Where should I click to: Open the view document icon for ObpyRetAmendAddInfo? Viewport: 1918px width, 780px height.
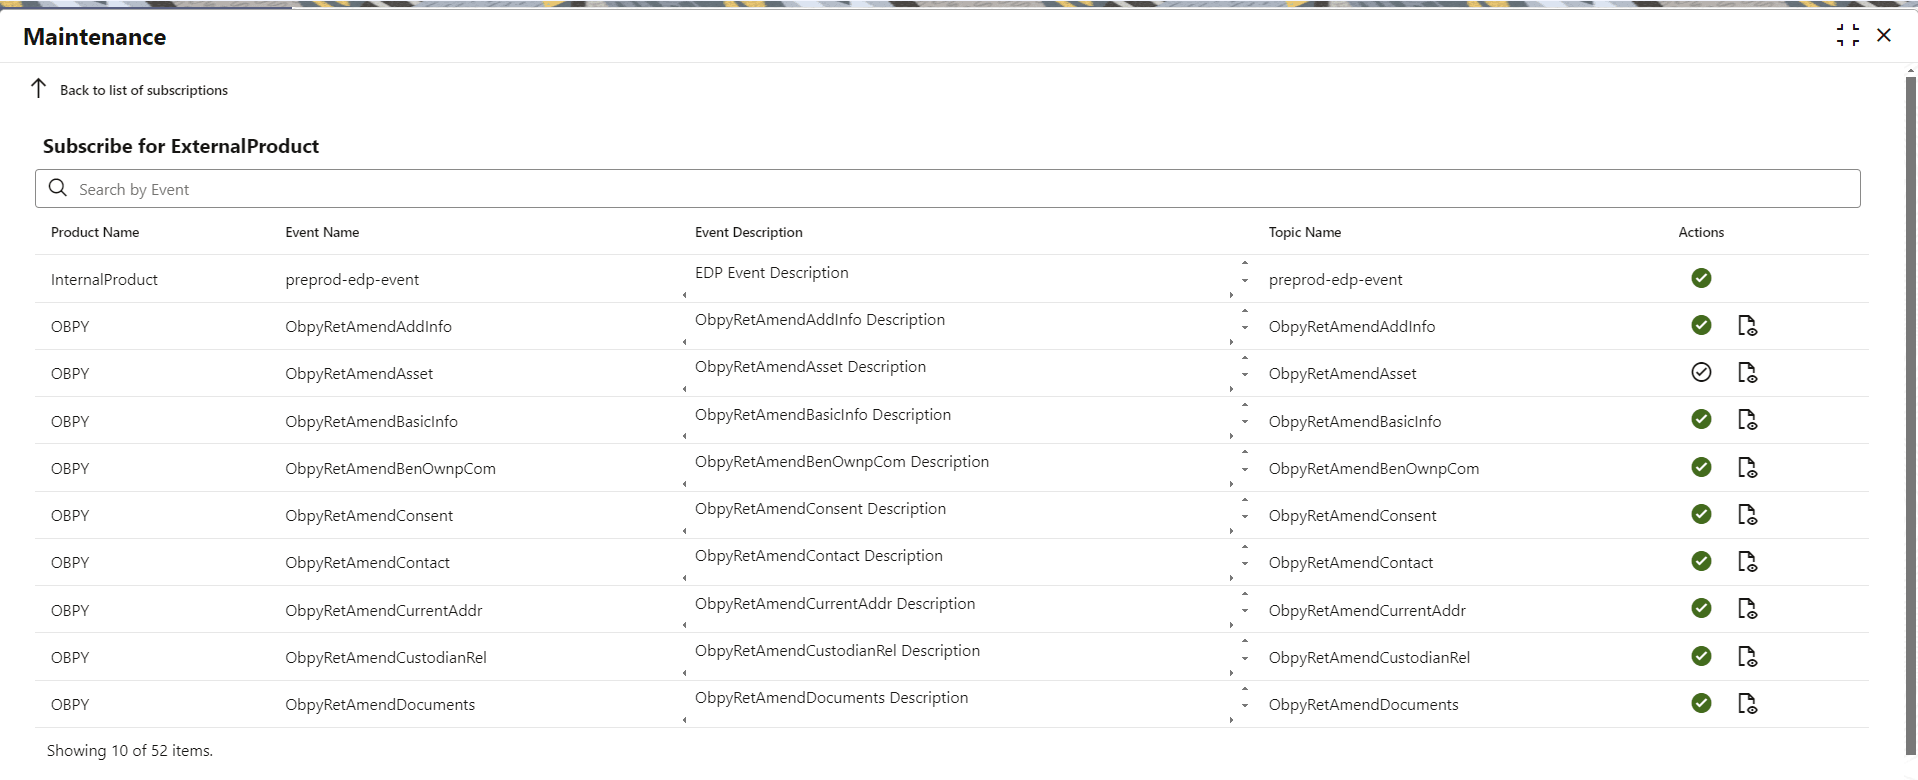[1747, 325]
